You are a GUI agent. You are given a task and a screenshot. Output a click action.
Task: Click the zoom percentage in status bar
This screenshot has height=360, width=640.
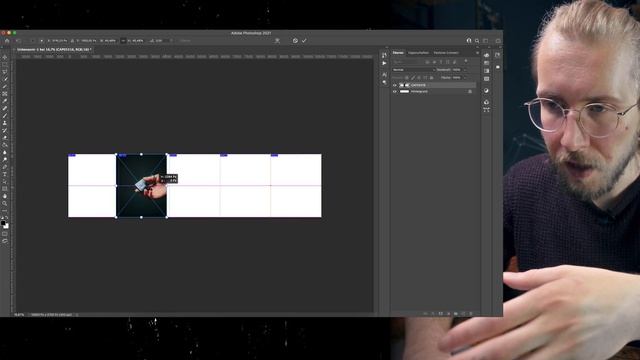pyautogui.click(x=19, y=315)
